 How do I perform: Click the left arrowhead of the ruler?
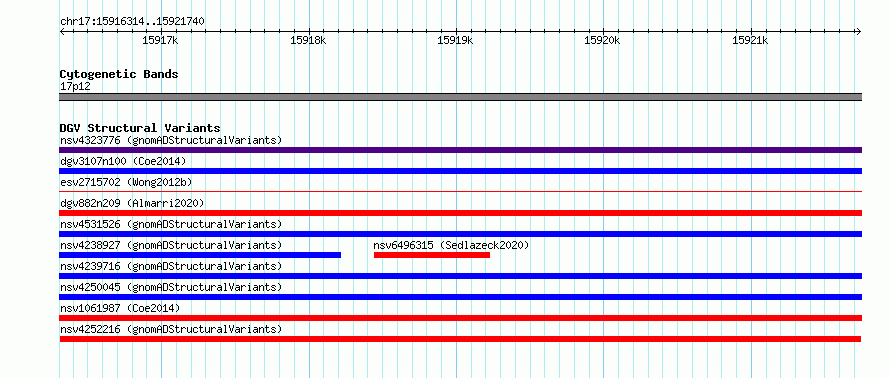[62, 32]
